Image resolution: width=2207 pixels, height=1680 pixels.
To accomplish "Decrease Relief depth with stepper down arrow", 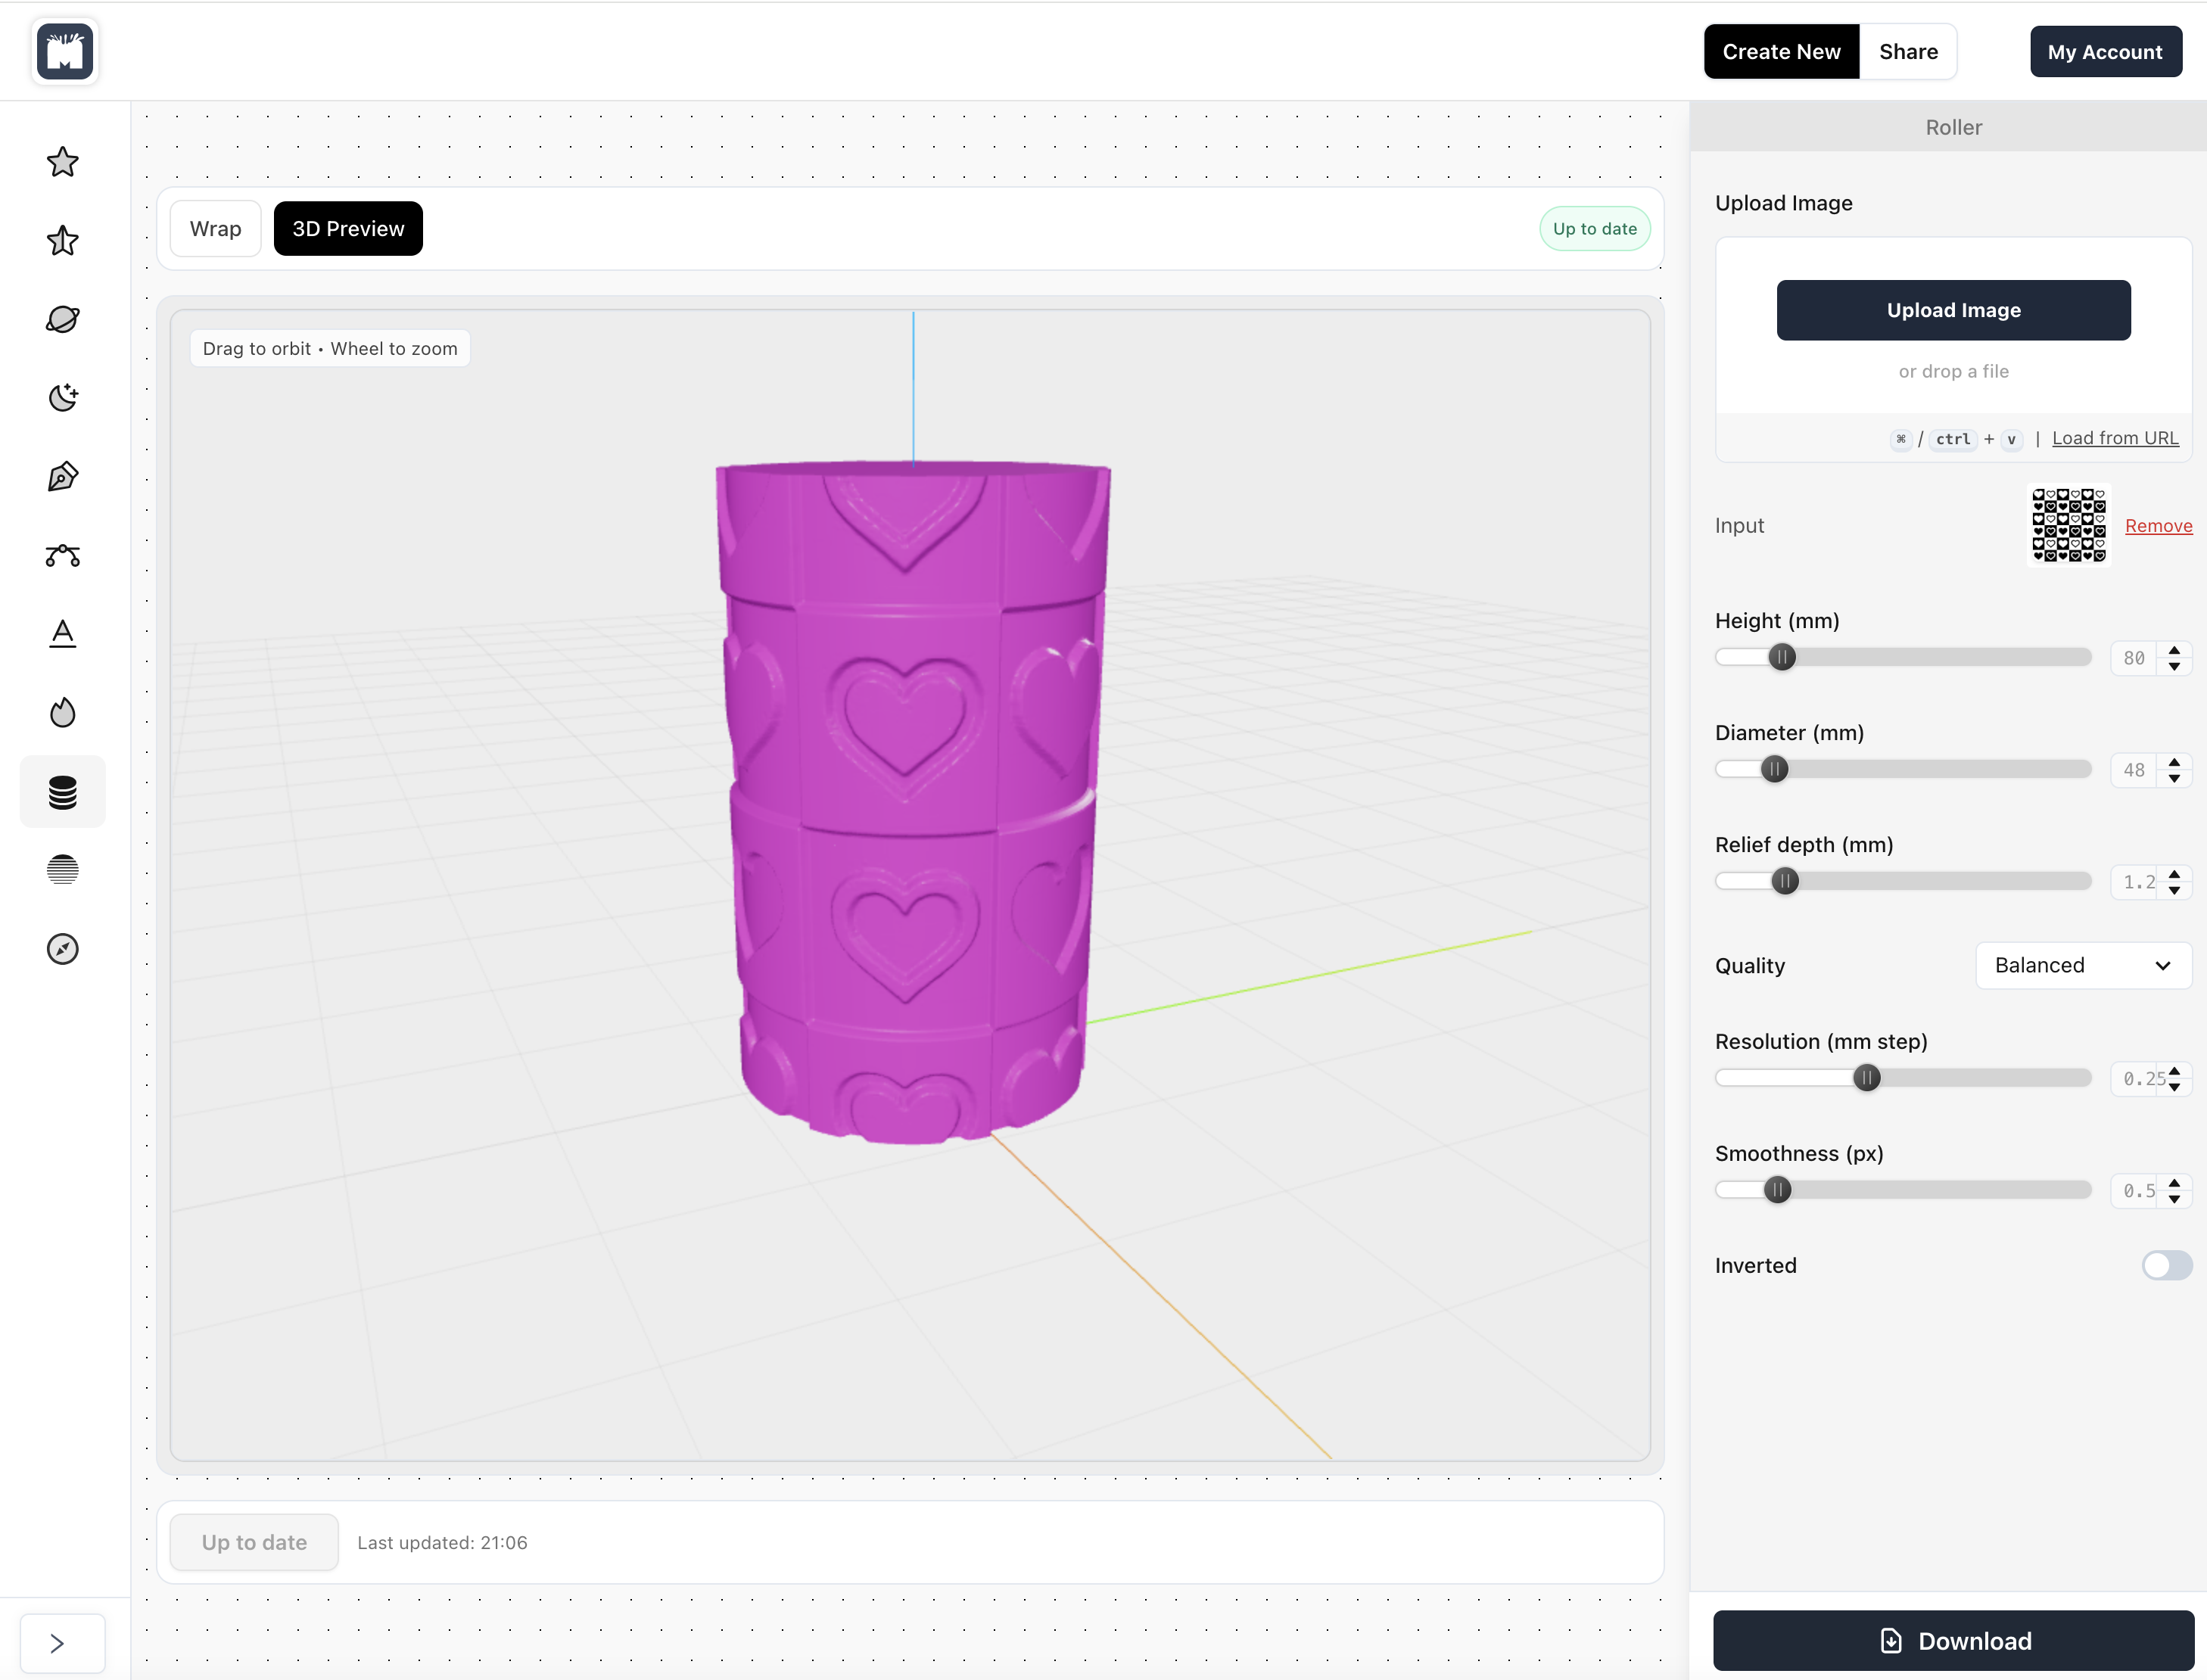I will [x=2174, y=890].
